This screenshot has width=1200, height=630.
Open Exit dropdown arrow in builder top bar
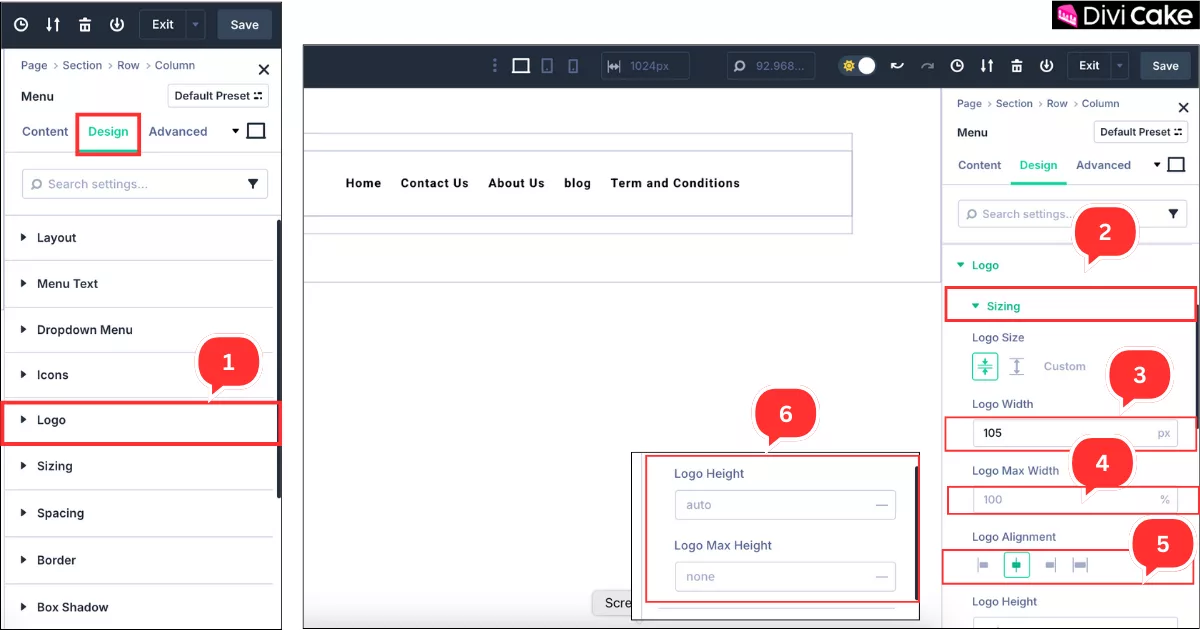tap(1120, 66)
